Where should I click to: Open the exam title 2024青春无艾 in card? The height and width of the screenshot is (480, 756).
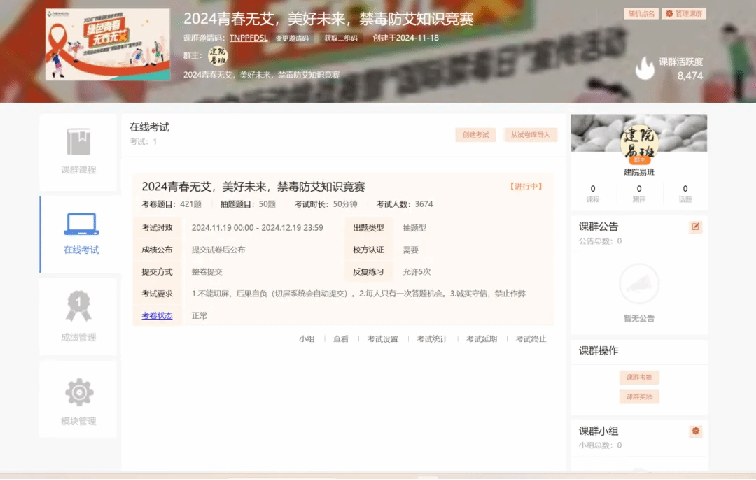tap(253, 186)
